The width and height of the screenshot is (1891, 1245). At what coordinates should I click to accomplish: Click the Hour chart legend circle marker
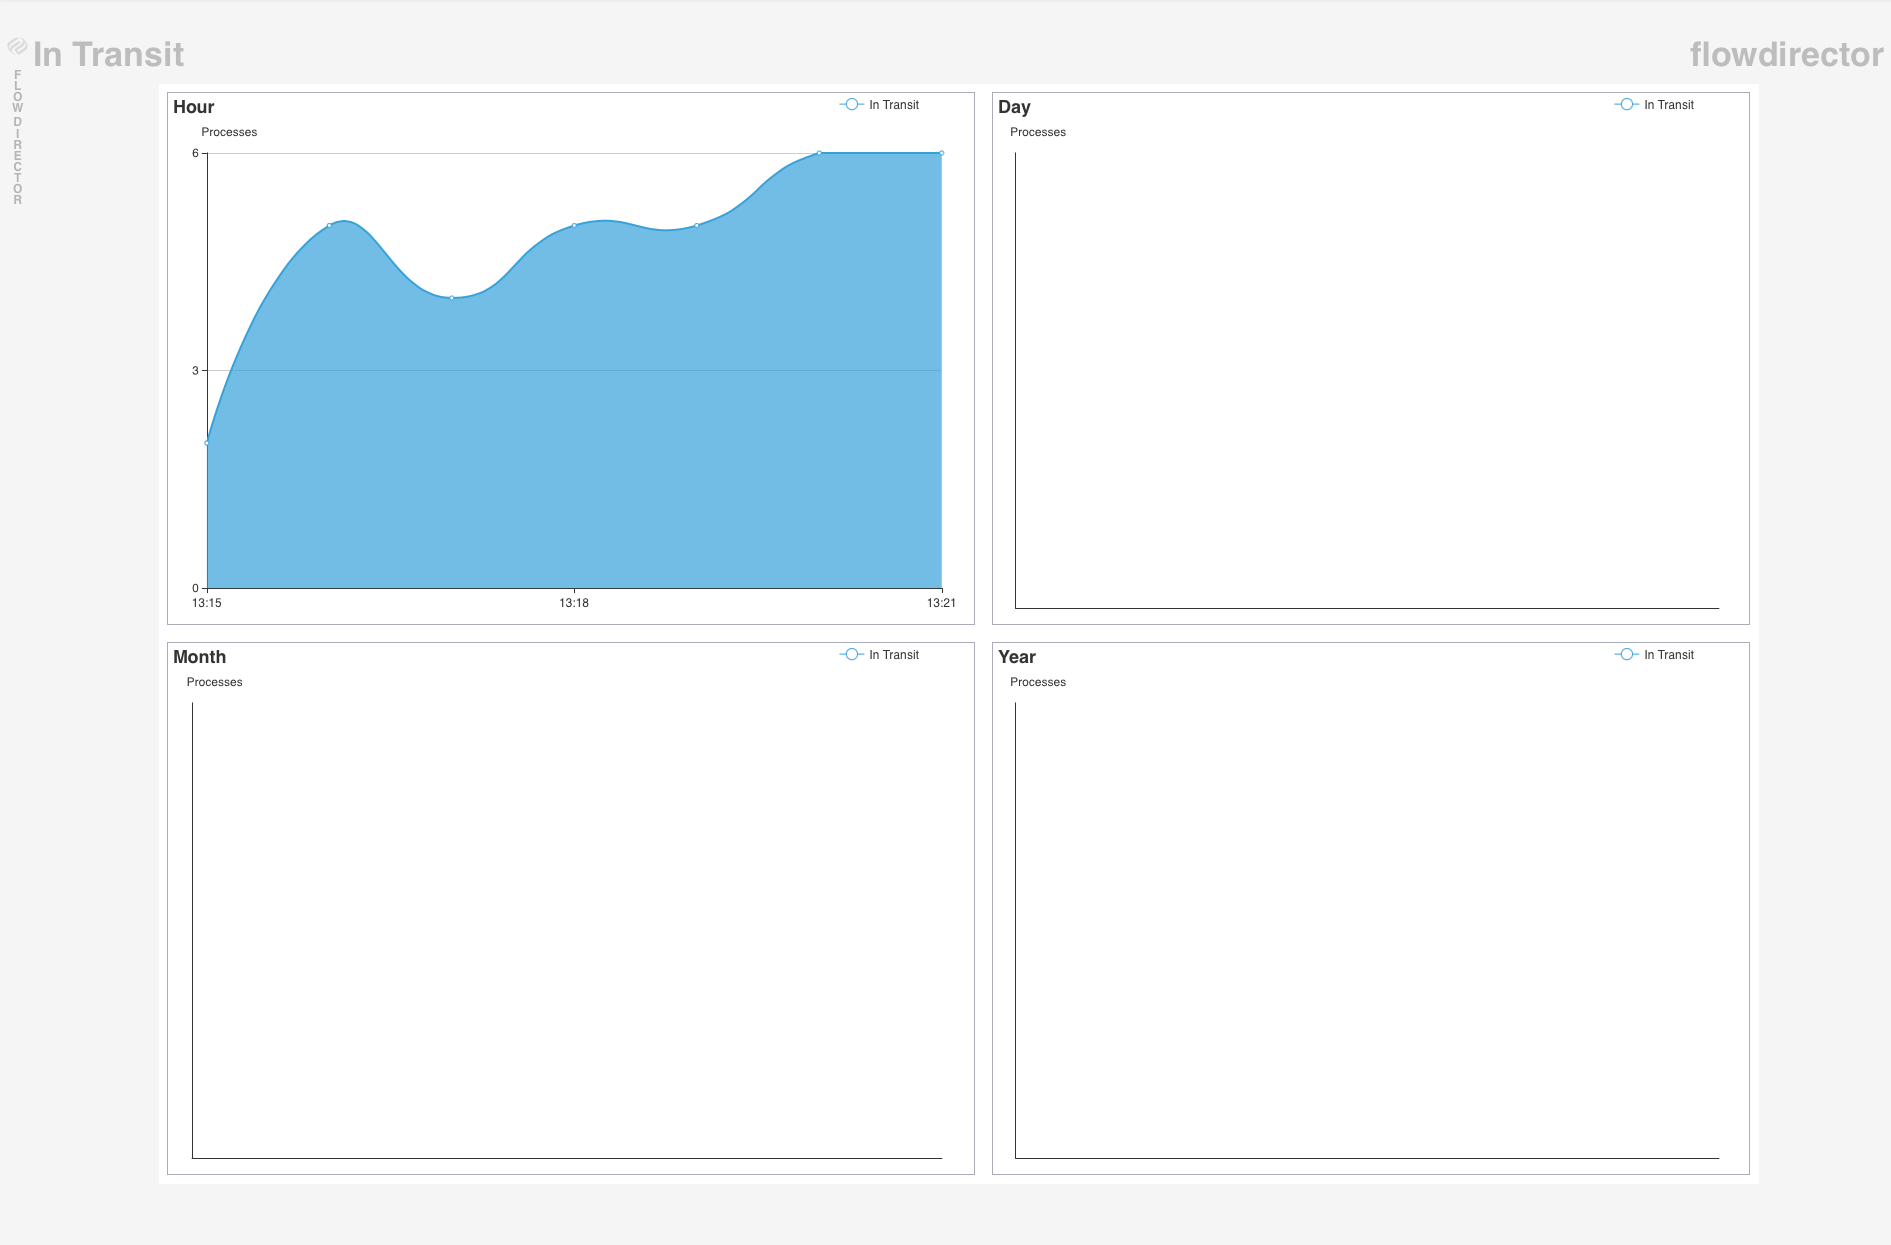[851, 105]
